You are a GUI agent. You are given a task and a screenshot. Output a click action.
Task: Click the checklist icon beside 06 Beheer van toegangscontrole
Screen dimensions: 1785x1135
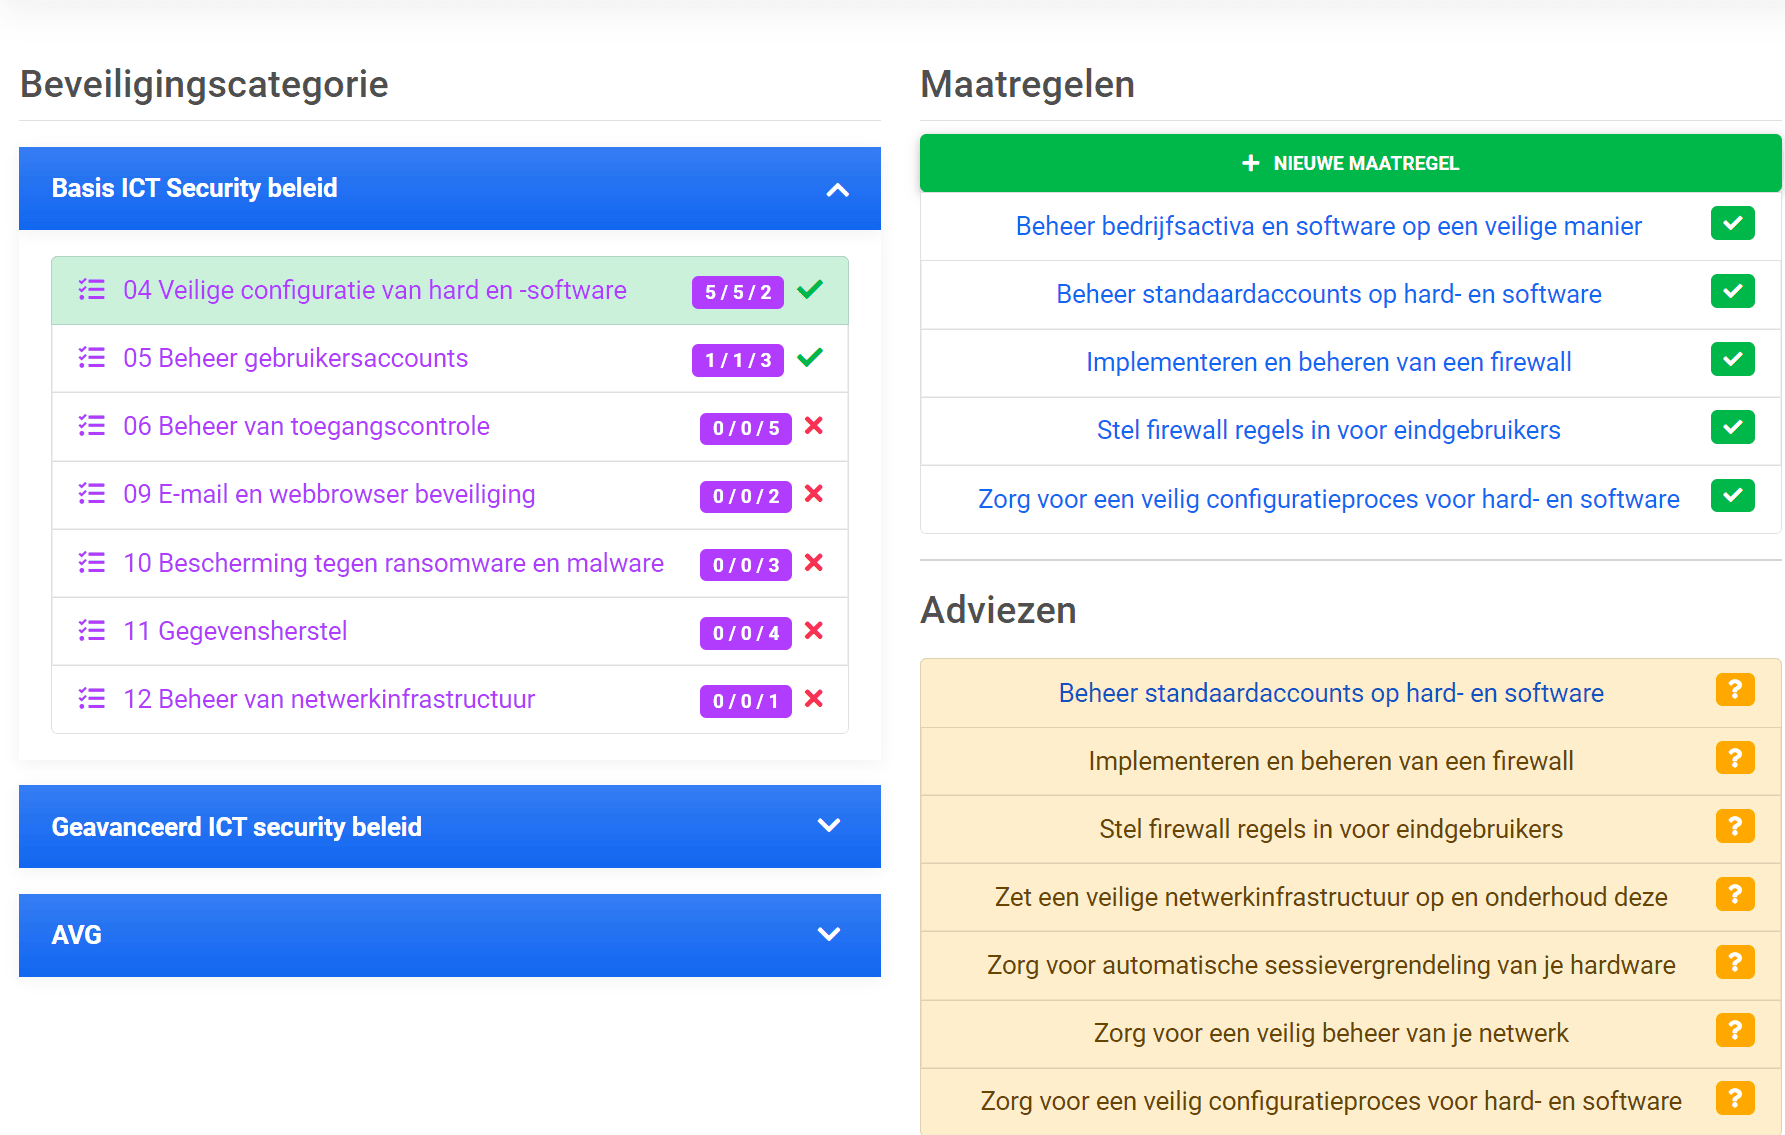[x=92, y=426]
